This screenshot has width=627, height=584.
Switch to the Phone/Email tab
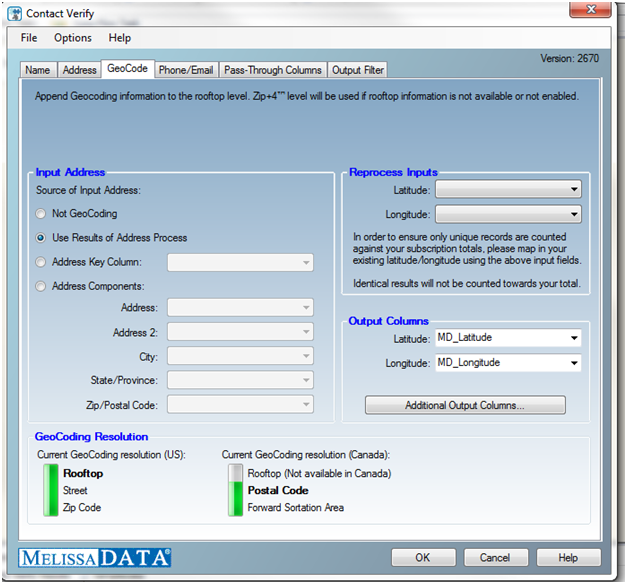[x=186, y=70]
